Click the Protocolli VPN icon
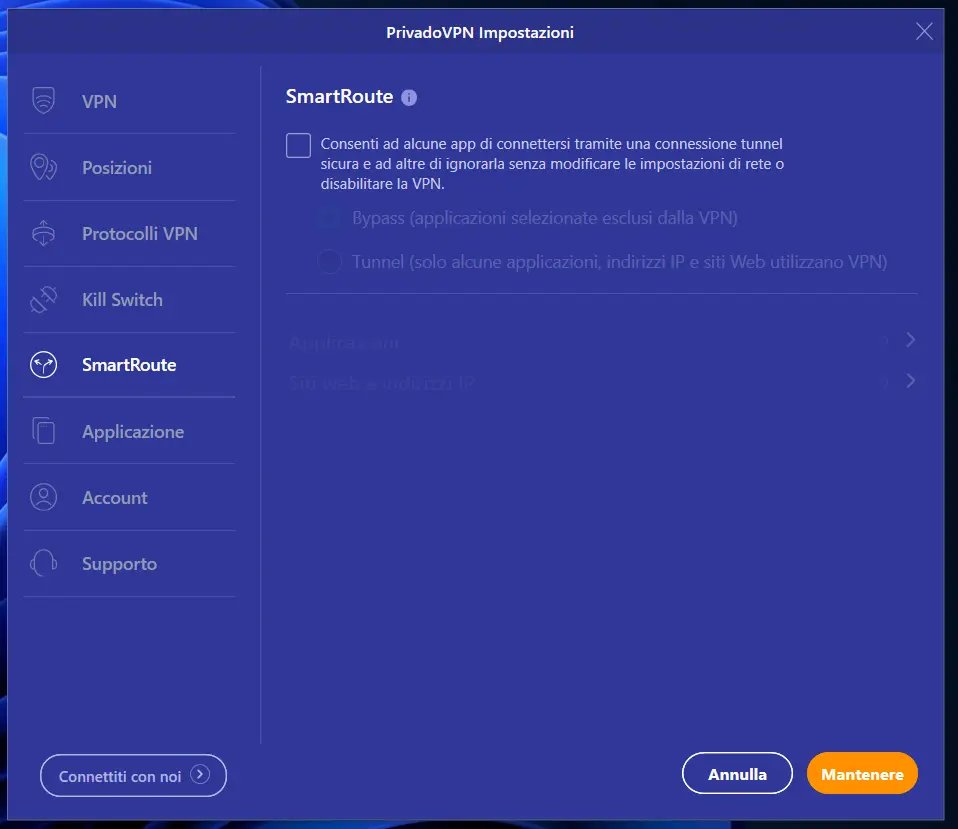Viewport: 958px width, 829px height. [x=43, y=233]
